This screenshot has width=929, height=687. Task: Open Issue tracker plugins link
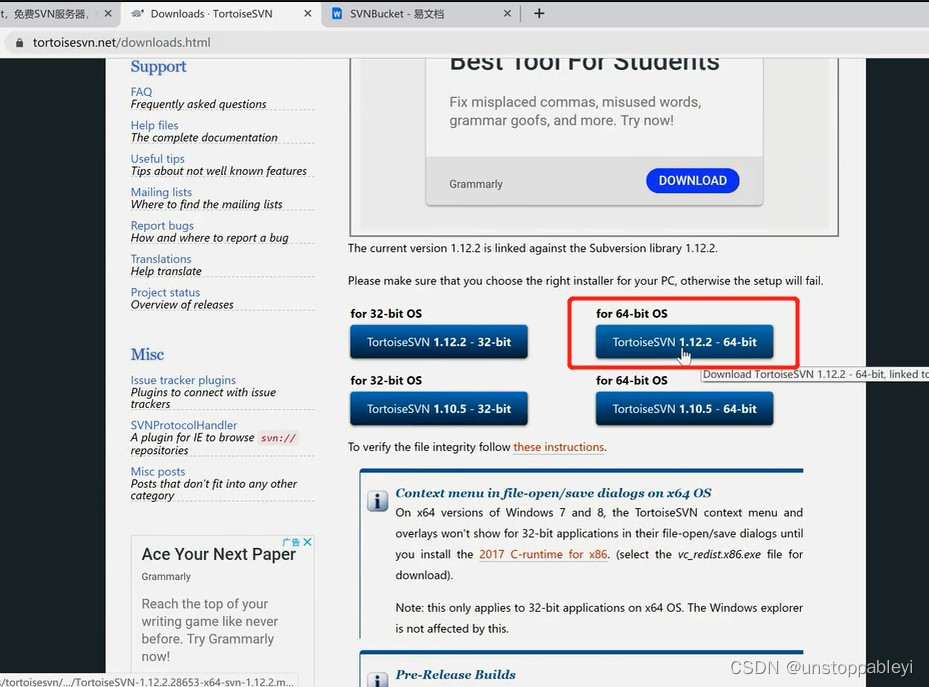(x=183, y=380)
